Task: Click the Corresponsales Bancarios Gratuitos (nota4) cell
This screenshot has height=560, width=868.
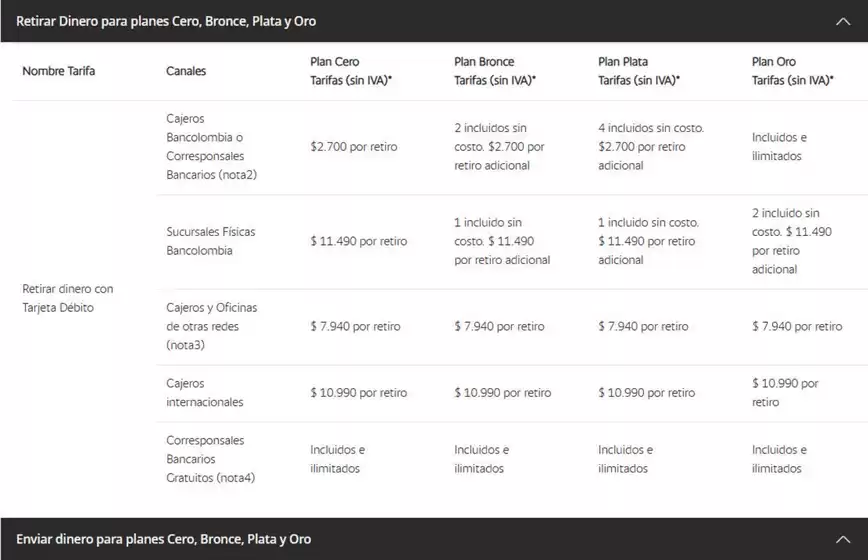Action: 210,459
